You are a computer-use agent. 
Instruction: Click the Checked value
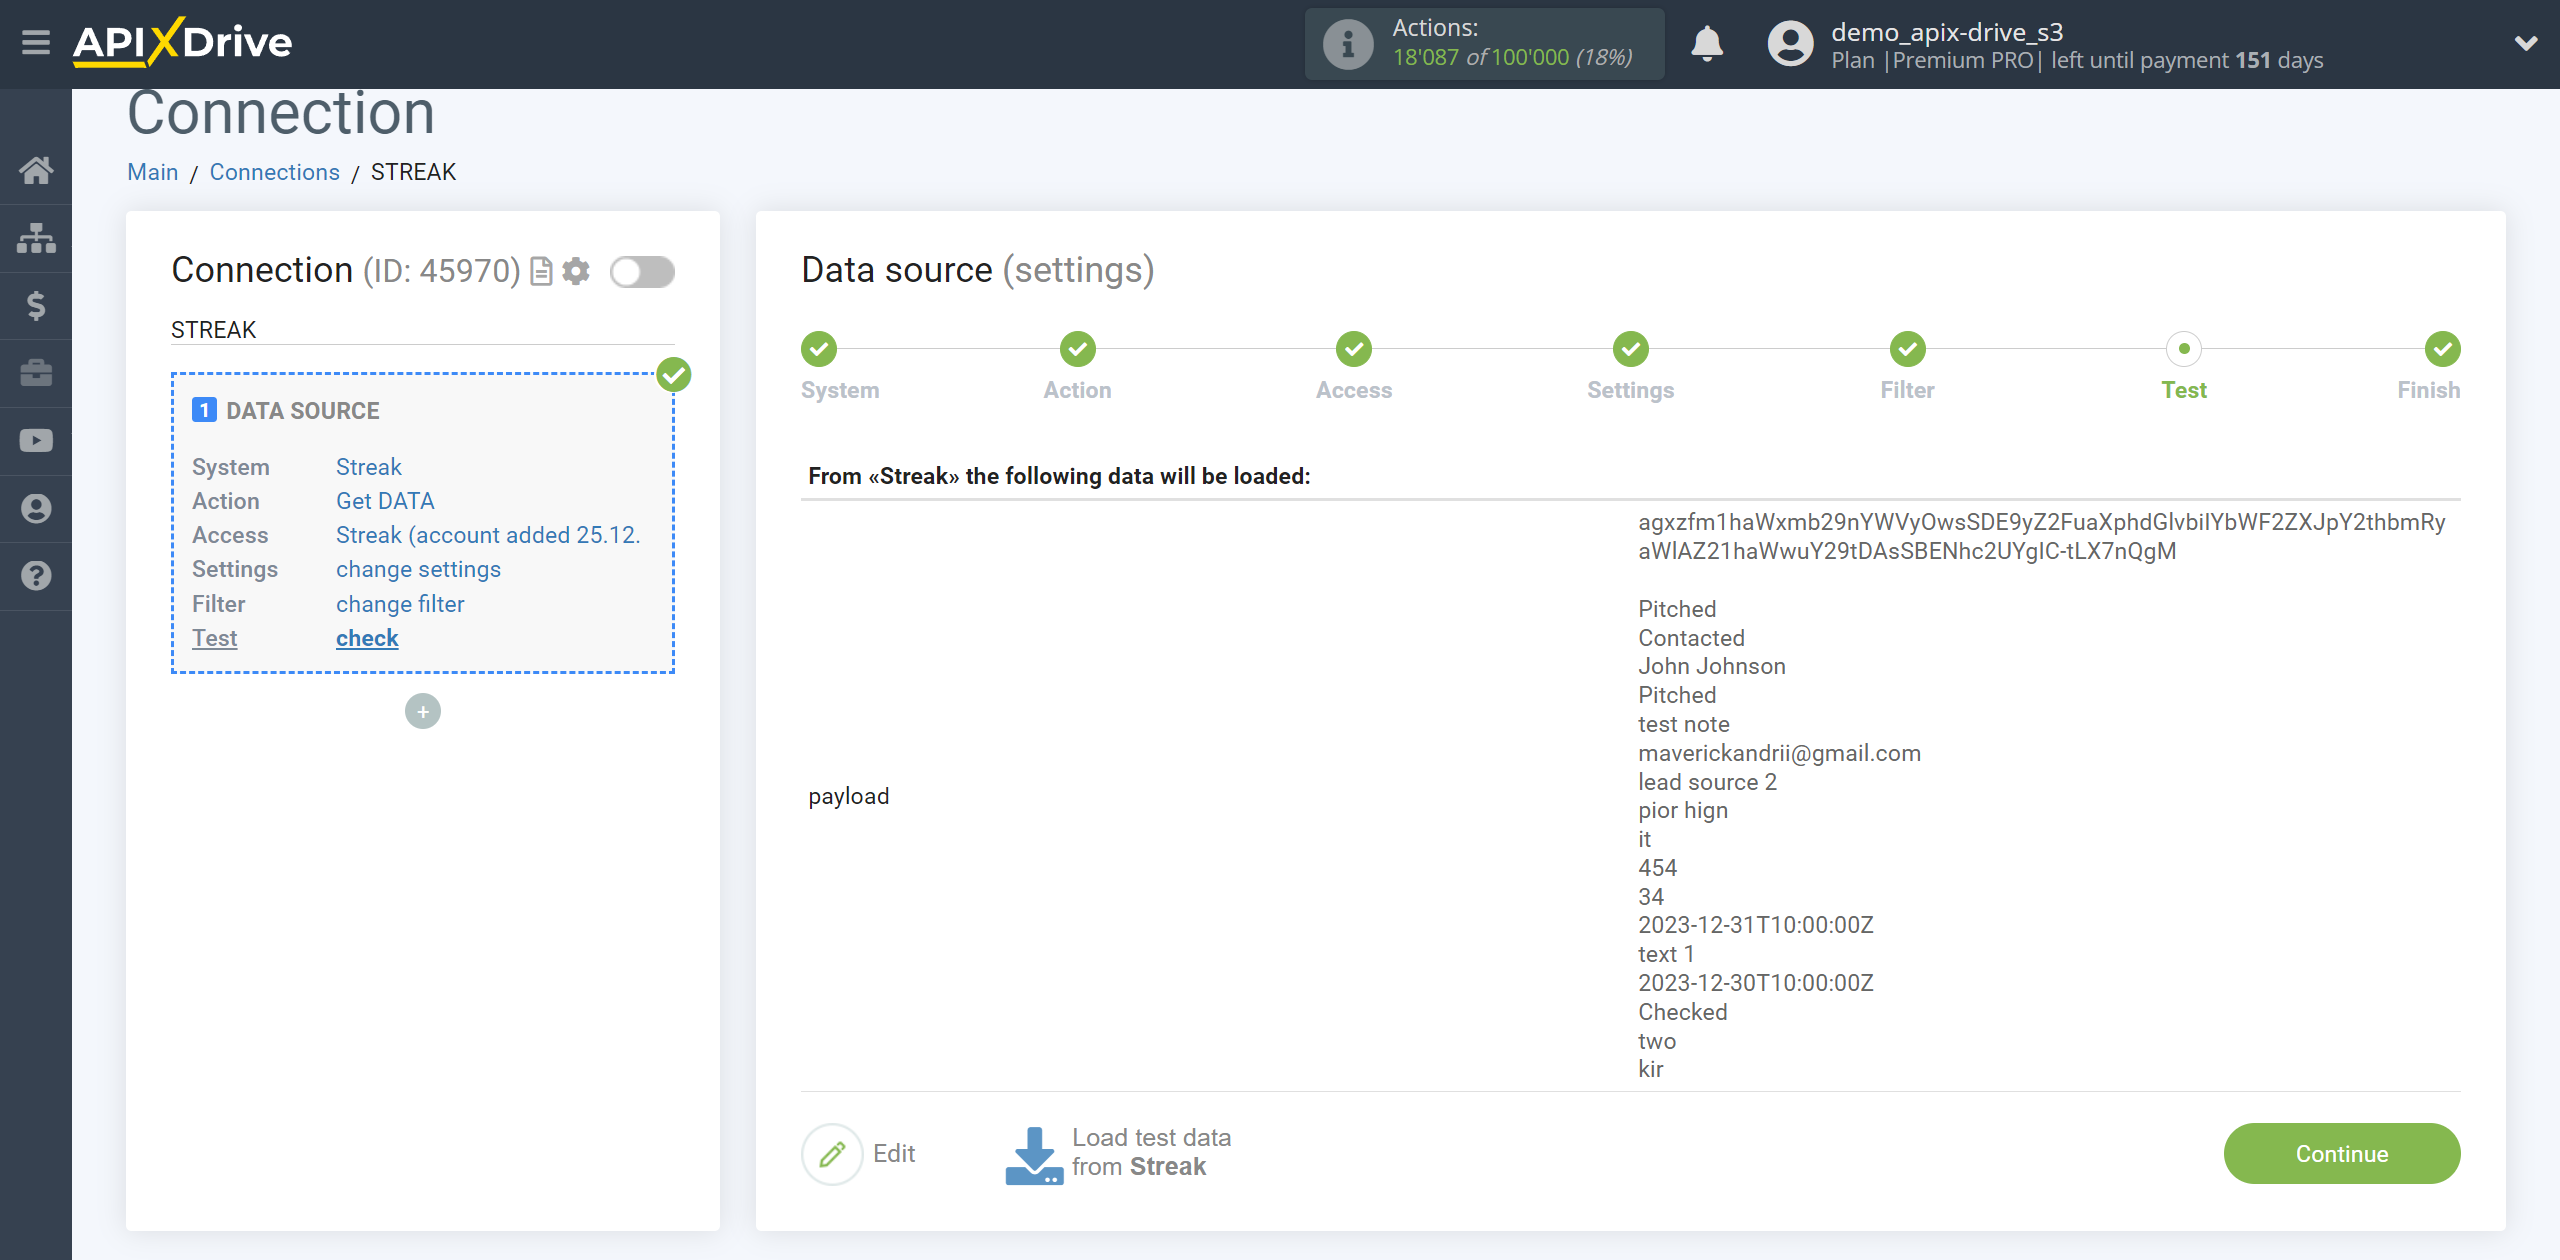tap(1683, 1012)
